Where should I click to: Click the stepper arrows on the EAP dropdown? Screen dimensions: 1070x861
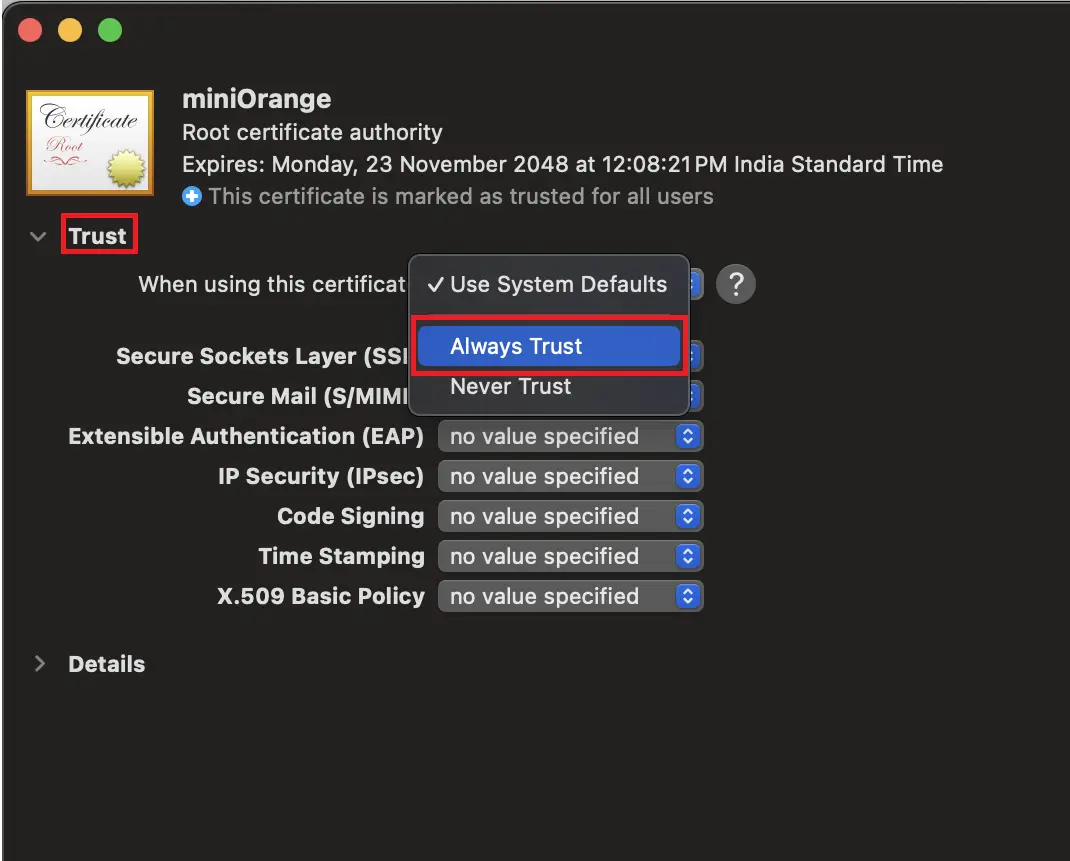click(x=687, y=436)
